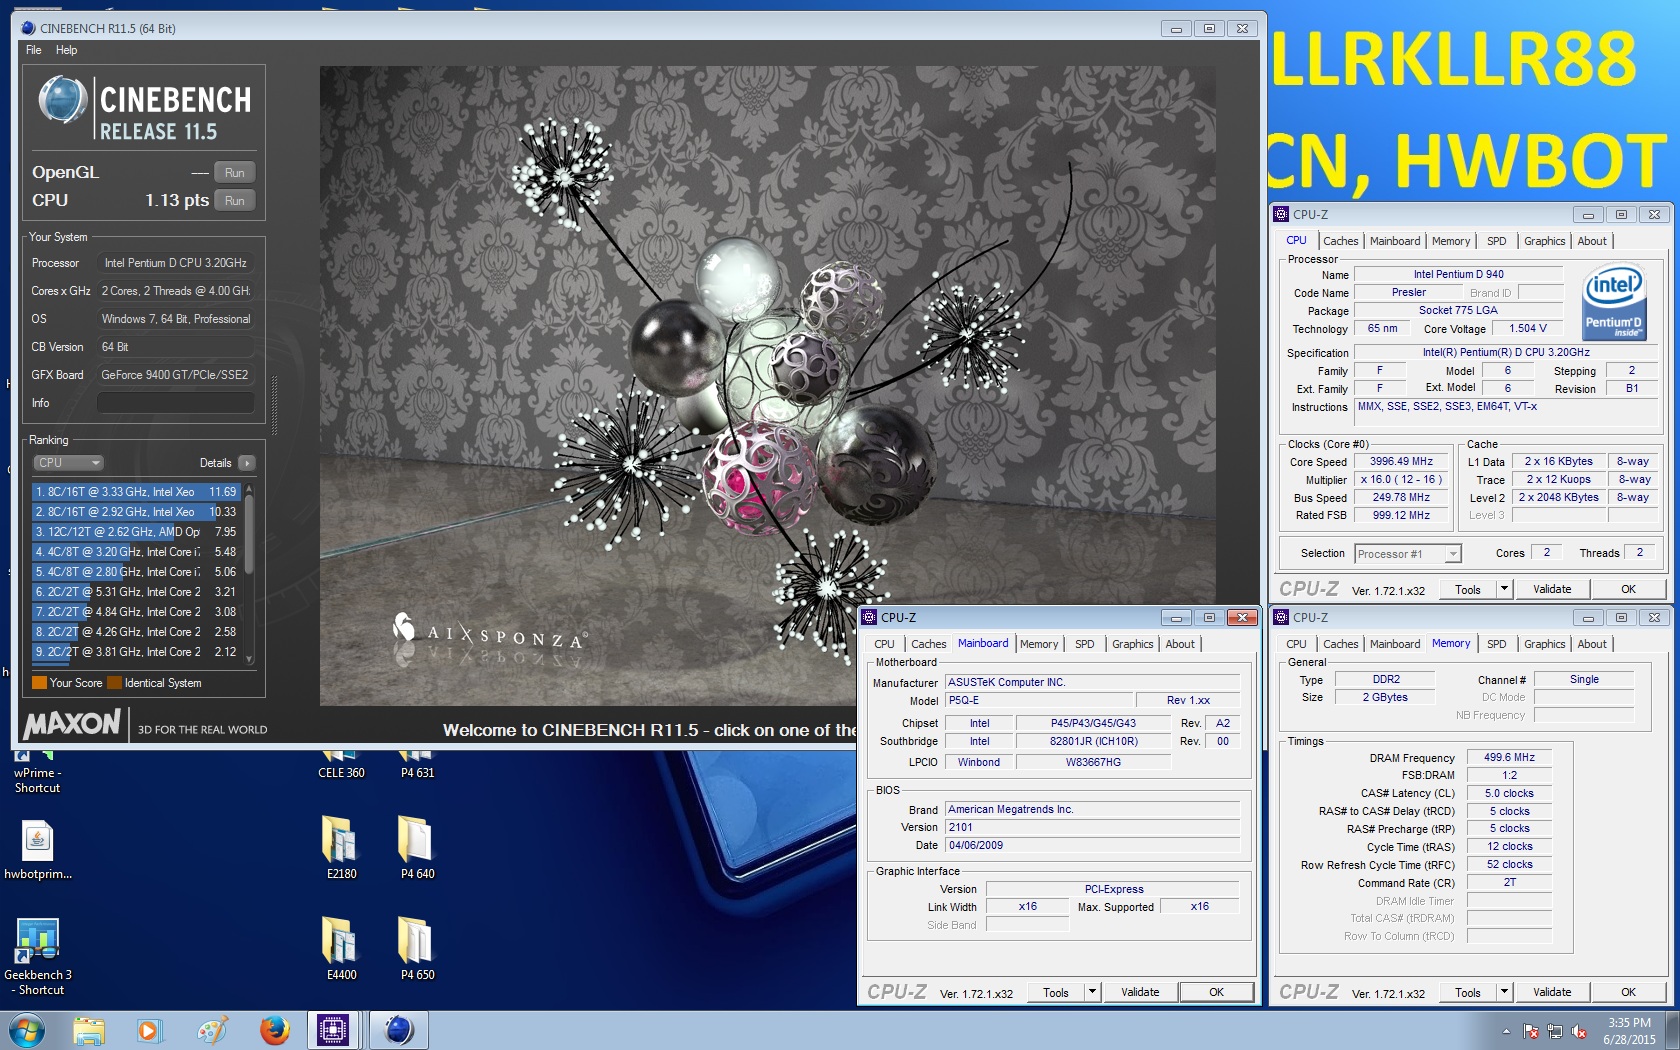
Task: Open Windows Media Player from taskbar
Action: click(148, 1030)
